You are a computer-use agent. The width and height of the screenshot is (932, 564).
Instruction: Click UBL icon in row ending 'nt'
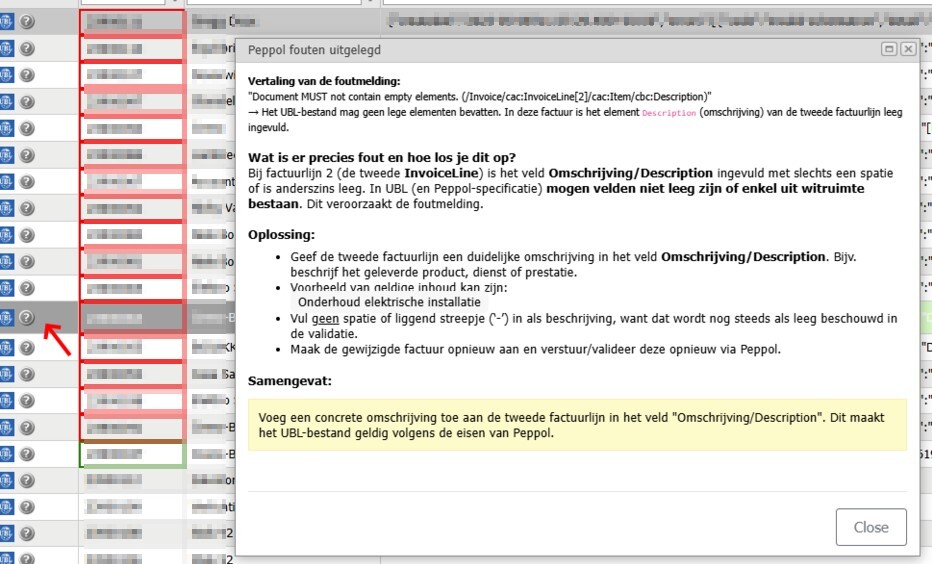(x=6, y=181)
